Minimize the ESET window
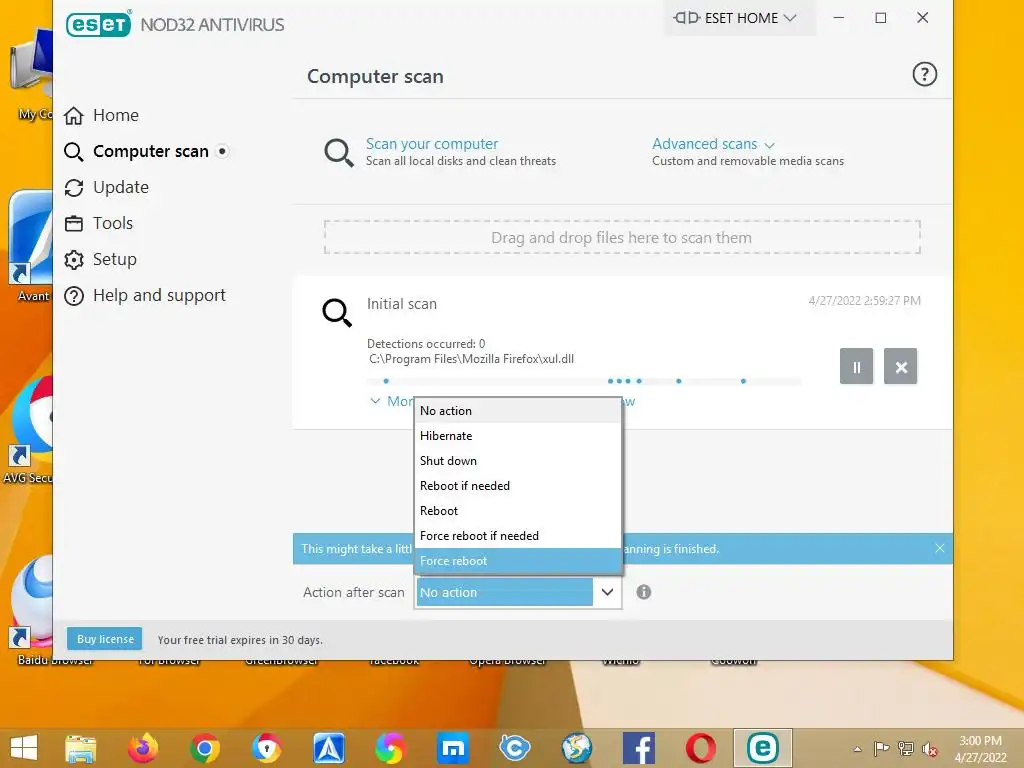This screenshot has width=1024, height=768. pyautogui.click(x=839, y=18)
